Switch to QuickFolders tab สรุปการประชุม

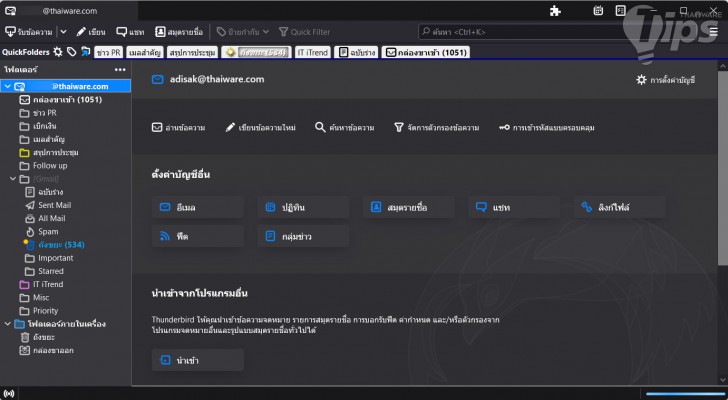(x=192, y=52)
